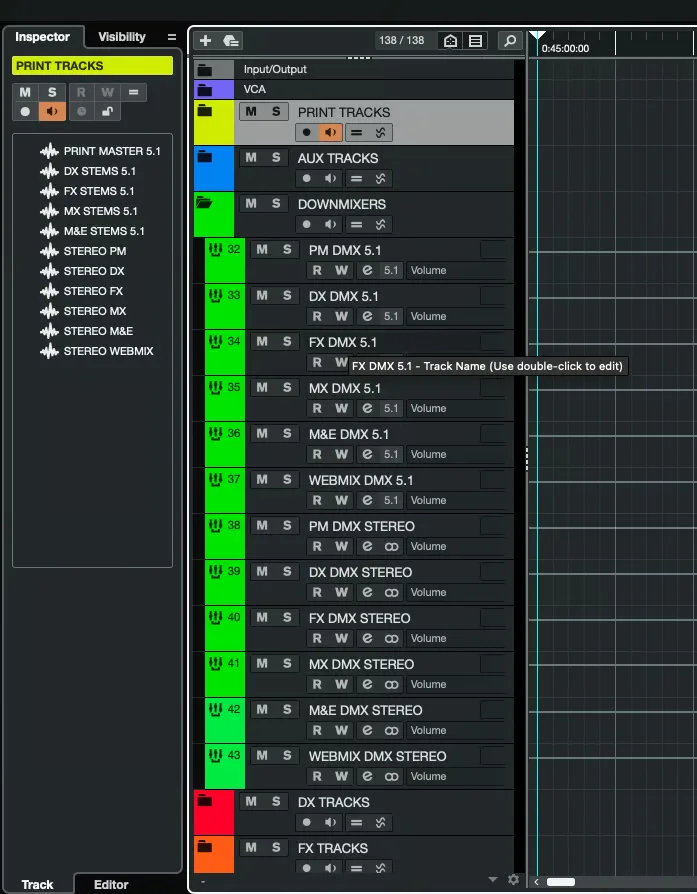Click the 5.1 configuration on PM DMX 5.1
Viewport: 697px width, 894px height.
coord(391,270)
